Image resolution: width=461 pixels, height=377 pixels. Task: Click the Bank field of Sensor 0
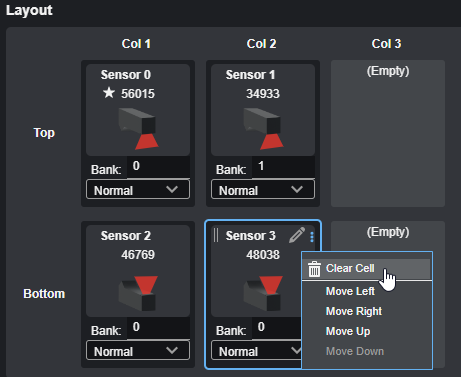coord(158,167)
